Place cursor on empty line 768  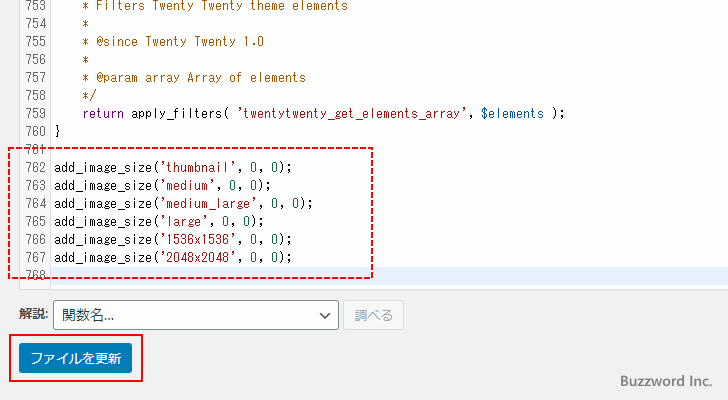click(389, 275)
